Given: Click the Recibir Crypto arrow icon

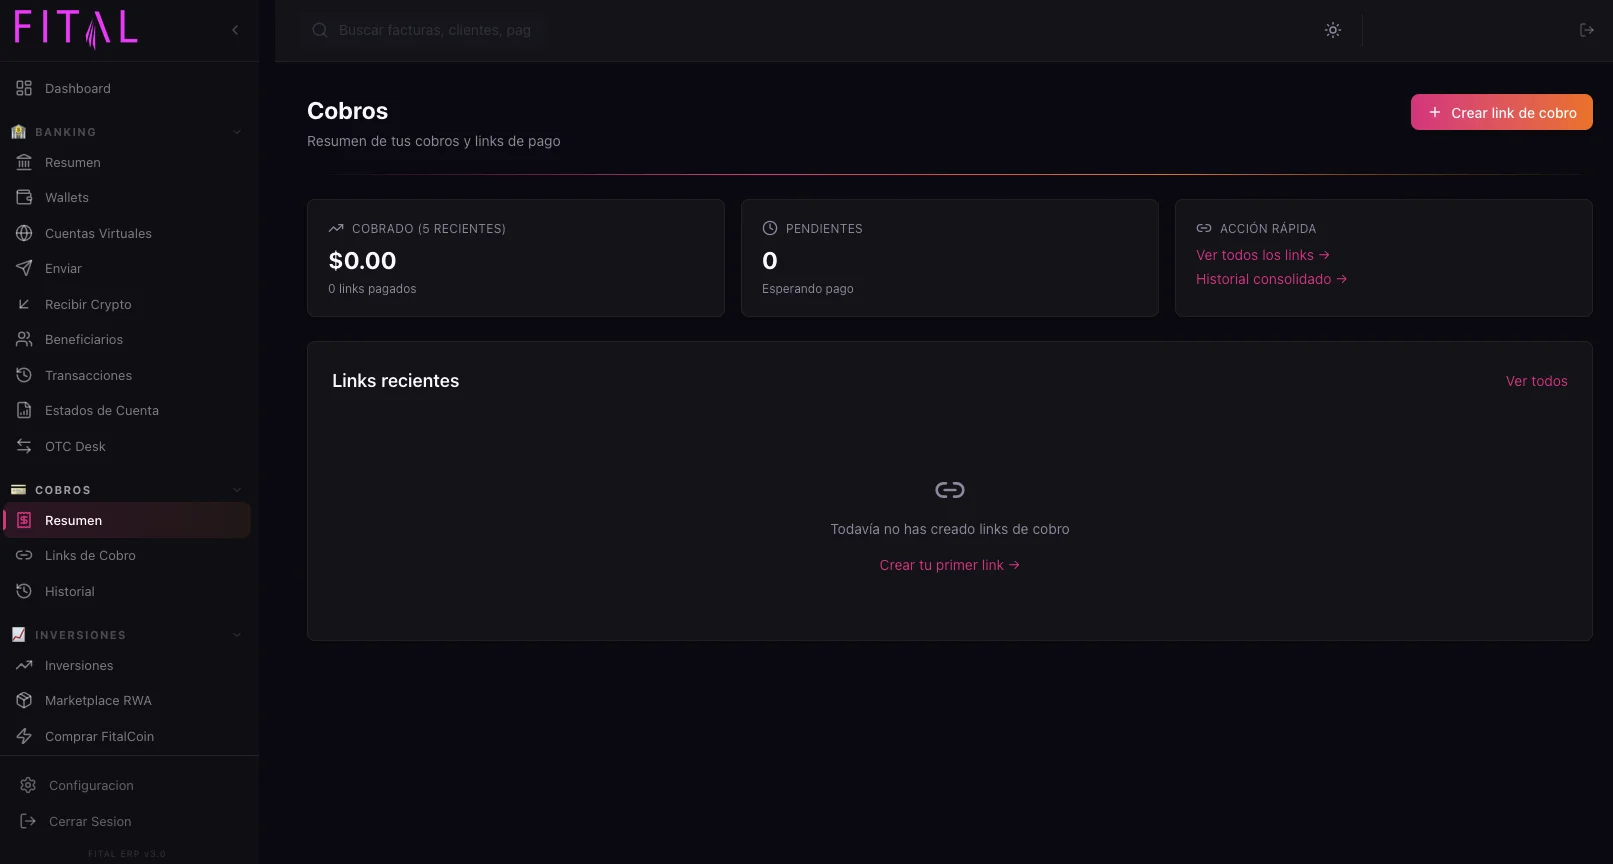Looking at the screenshot, I should [24, 304].
